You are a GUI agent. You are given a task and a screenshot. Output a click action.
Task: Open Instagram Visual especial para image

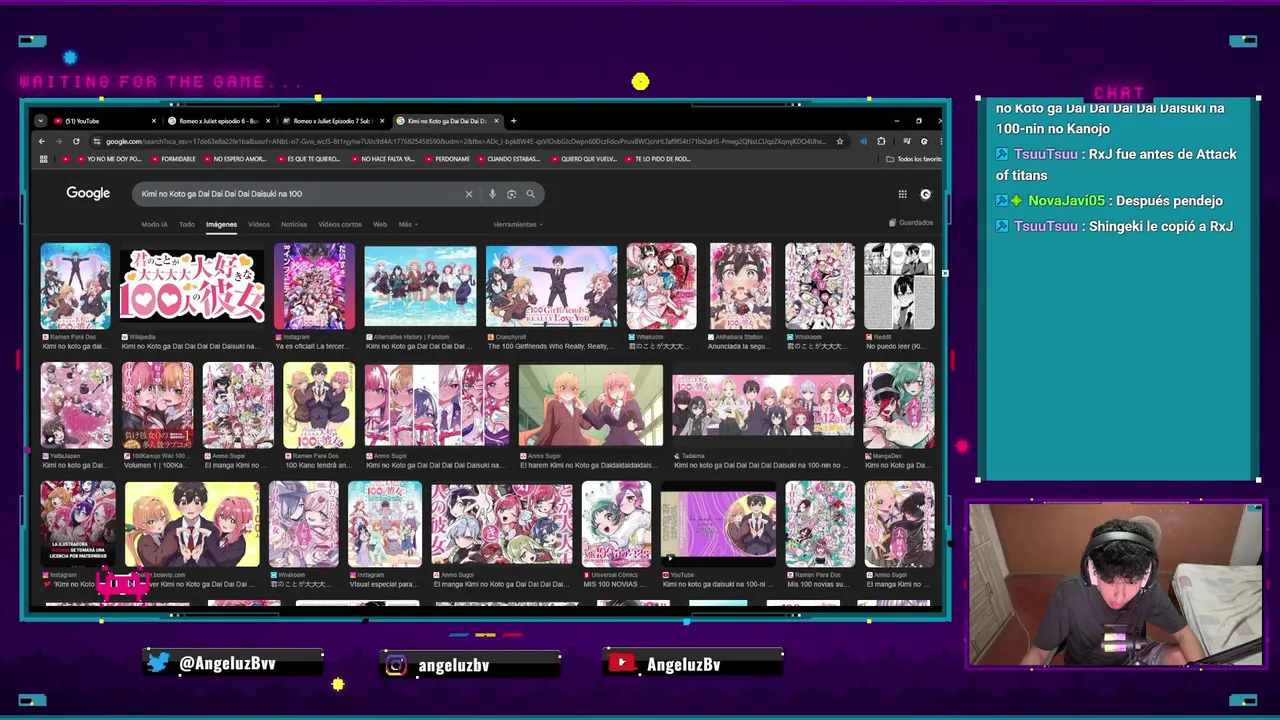tap(385, 524)
